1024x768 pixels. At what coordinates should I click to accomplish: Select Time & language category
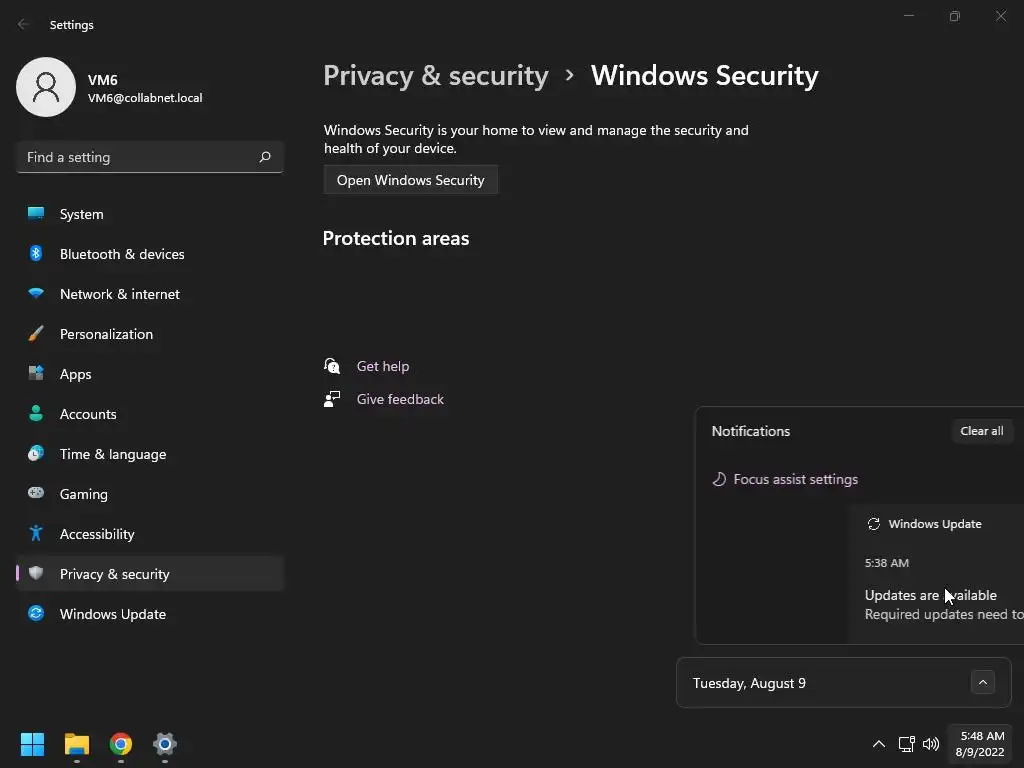pyautogui.click(x=113, y=454)
